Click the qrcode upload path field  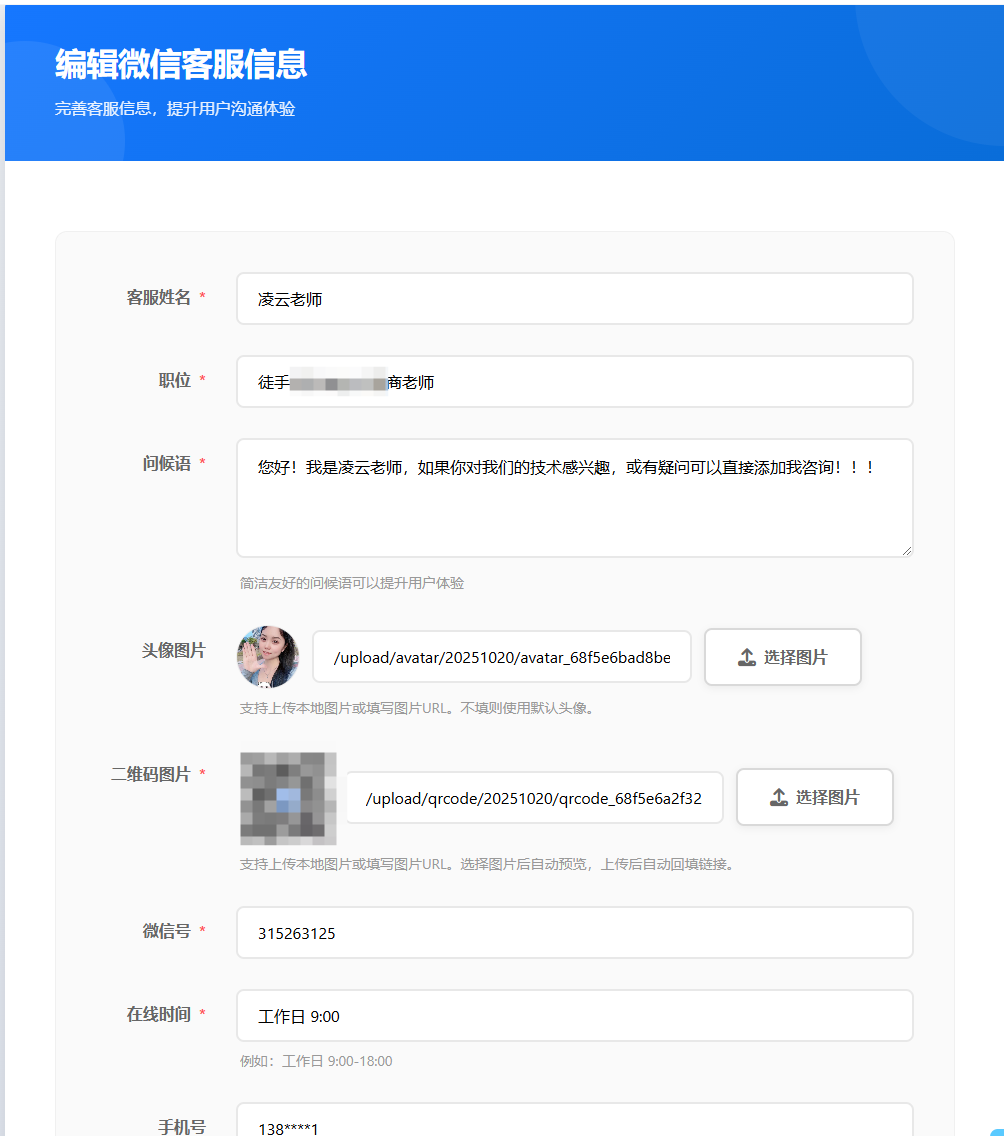[x=534, y=798]
